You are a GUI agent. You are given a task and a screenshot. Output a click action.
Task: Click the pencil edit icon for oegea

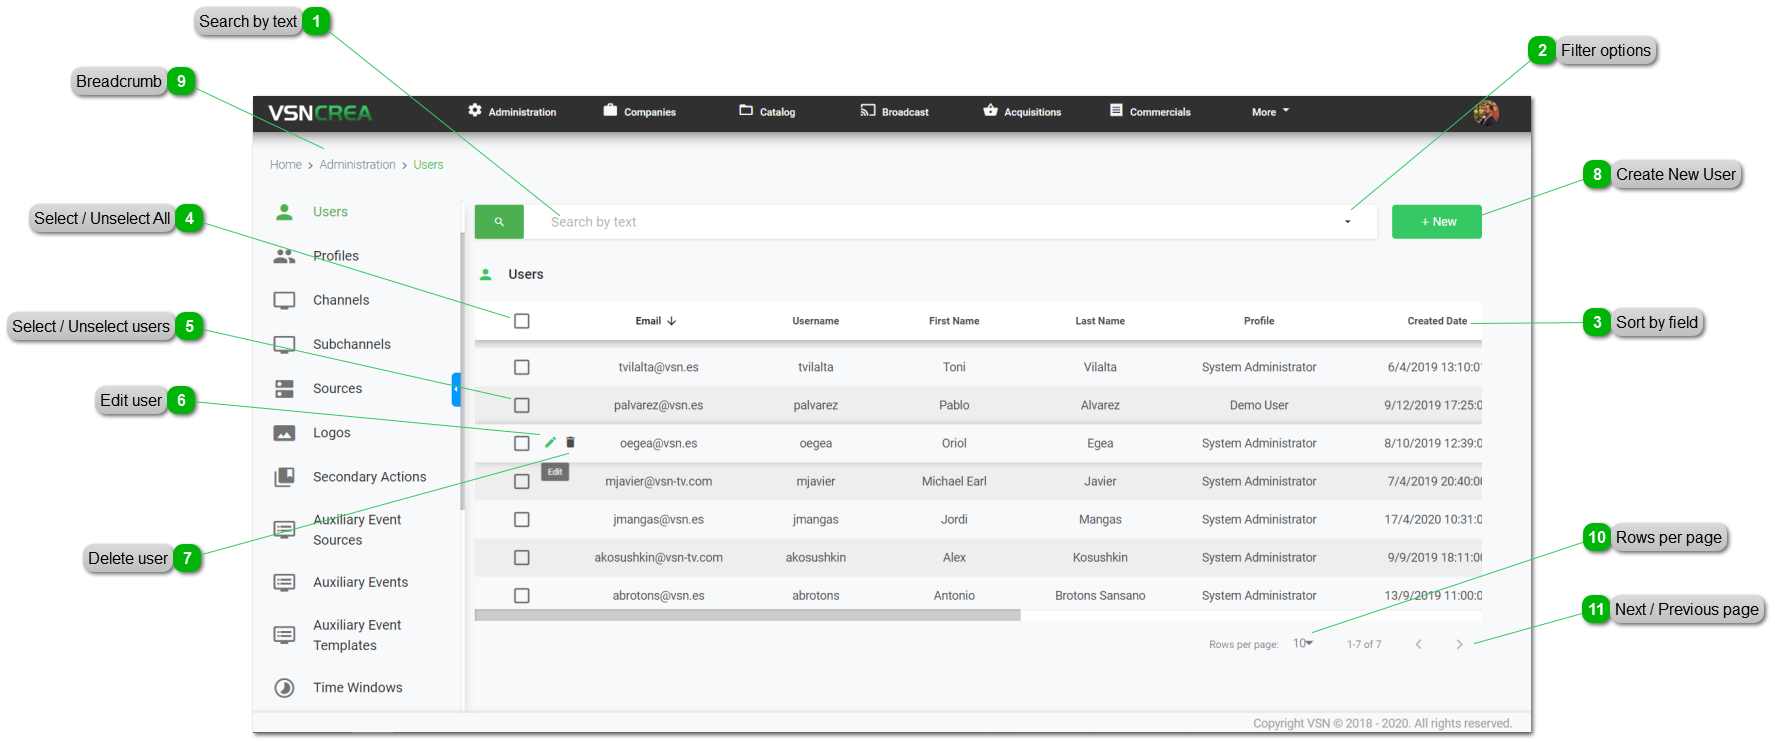[x=550, y=442]
